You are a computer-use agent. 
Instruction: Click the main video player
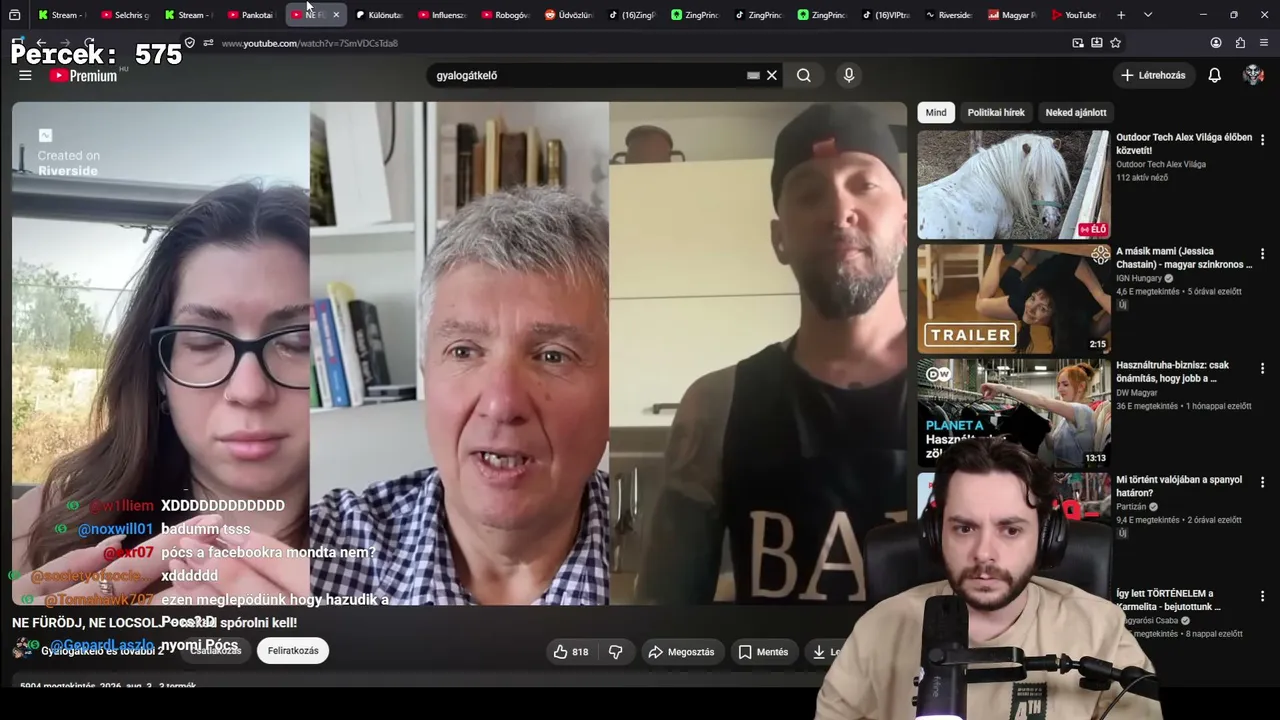[x=459, y=353]
